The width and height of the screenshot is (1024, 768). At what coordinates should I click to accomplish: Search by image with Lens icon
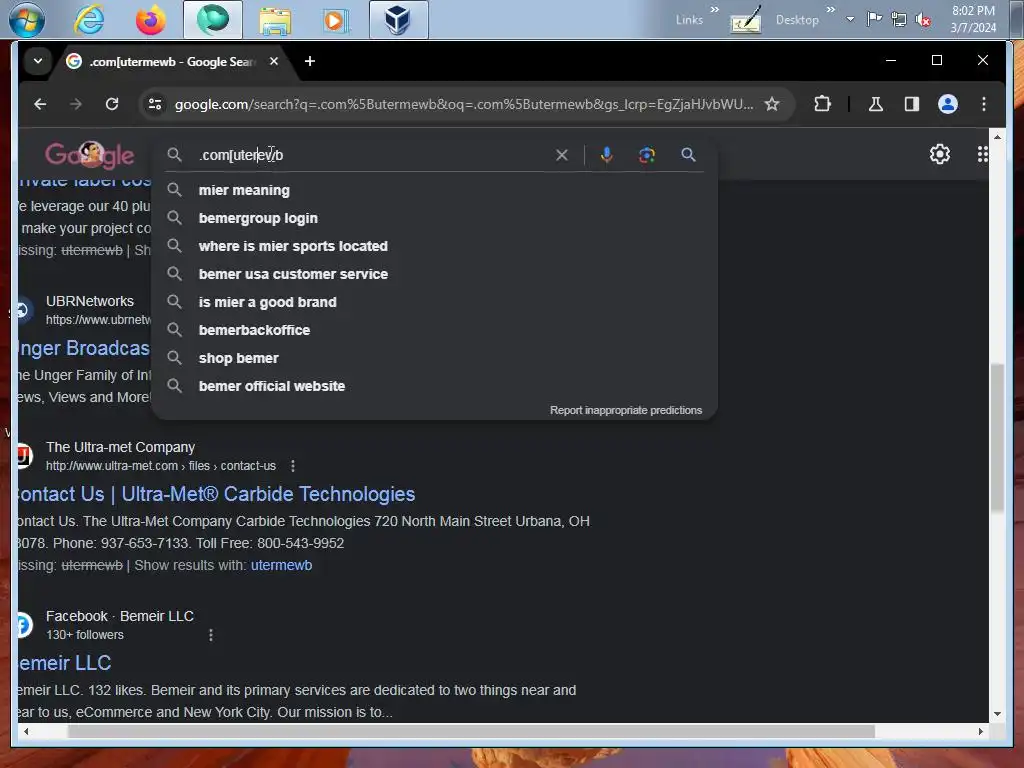pyautogui.click(x=647, y=155)
